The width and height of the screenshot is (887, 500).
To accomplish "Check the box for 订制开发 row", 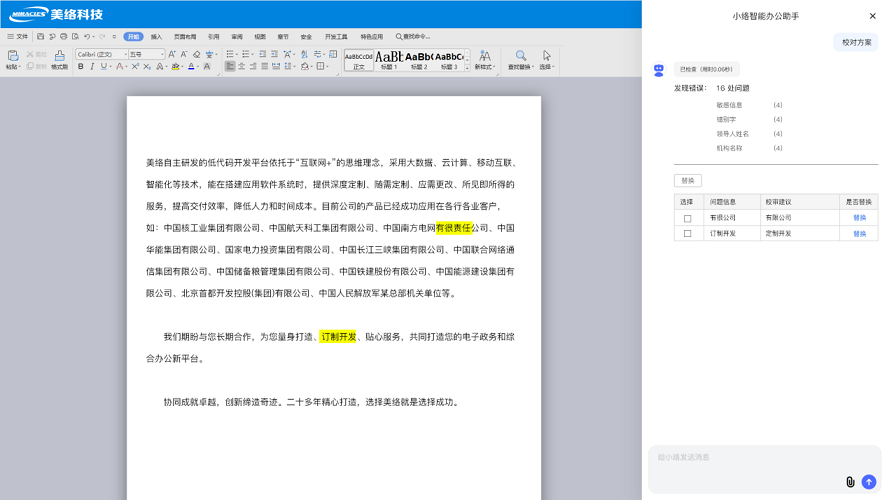I will (687, 234).
